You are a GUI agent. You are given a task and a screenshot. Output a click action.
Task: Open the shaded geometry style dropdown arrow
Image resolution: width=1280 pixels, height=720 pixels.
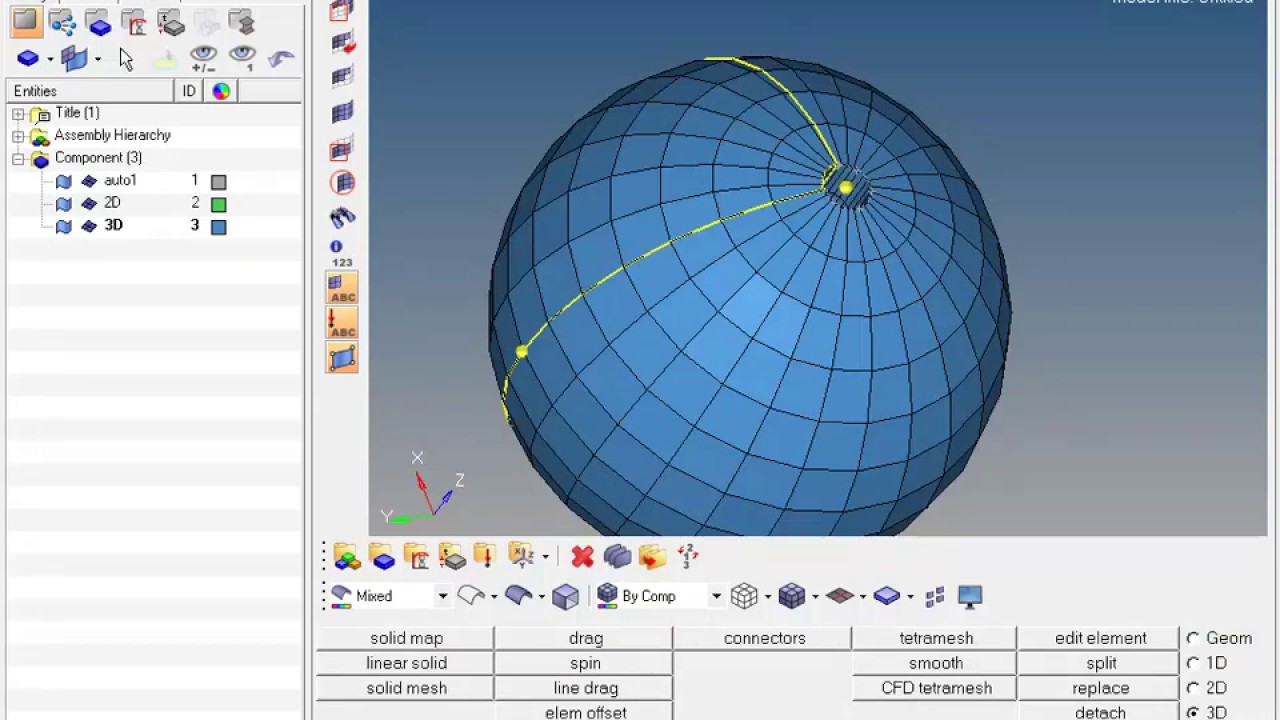542,597
